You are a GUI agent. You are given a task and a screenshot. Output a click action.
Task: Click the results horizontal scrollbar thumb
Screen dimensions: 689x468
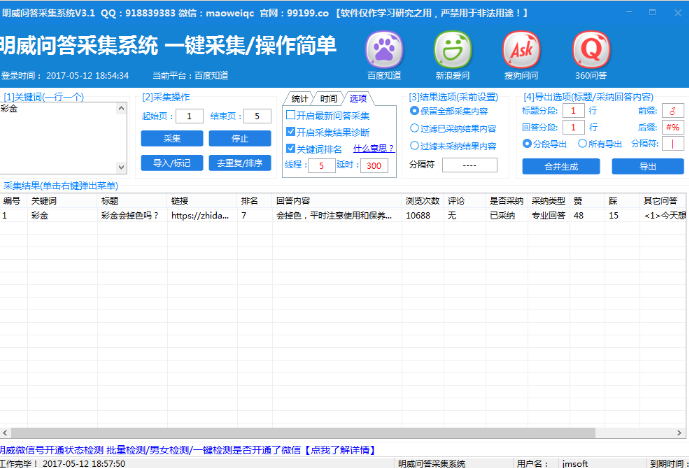[x=303, y=433]
